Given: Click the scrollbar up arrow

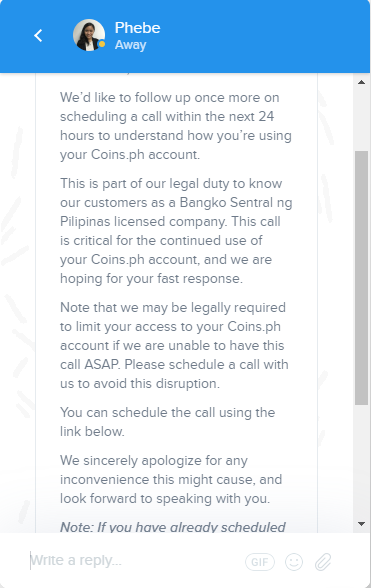Looking at the screenshot, I should pos(362,82).
